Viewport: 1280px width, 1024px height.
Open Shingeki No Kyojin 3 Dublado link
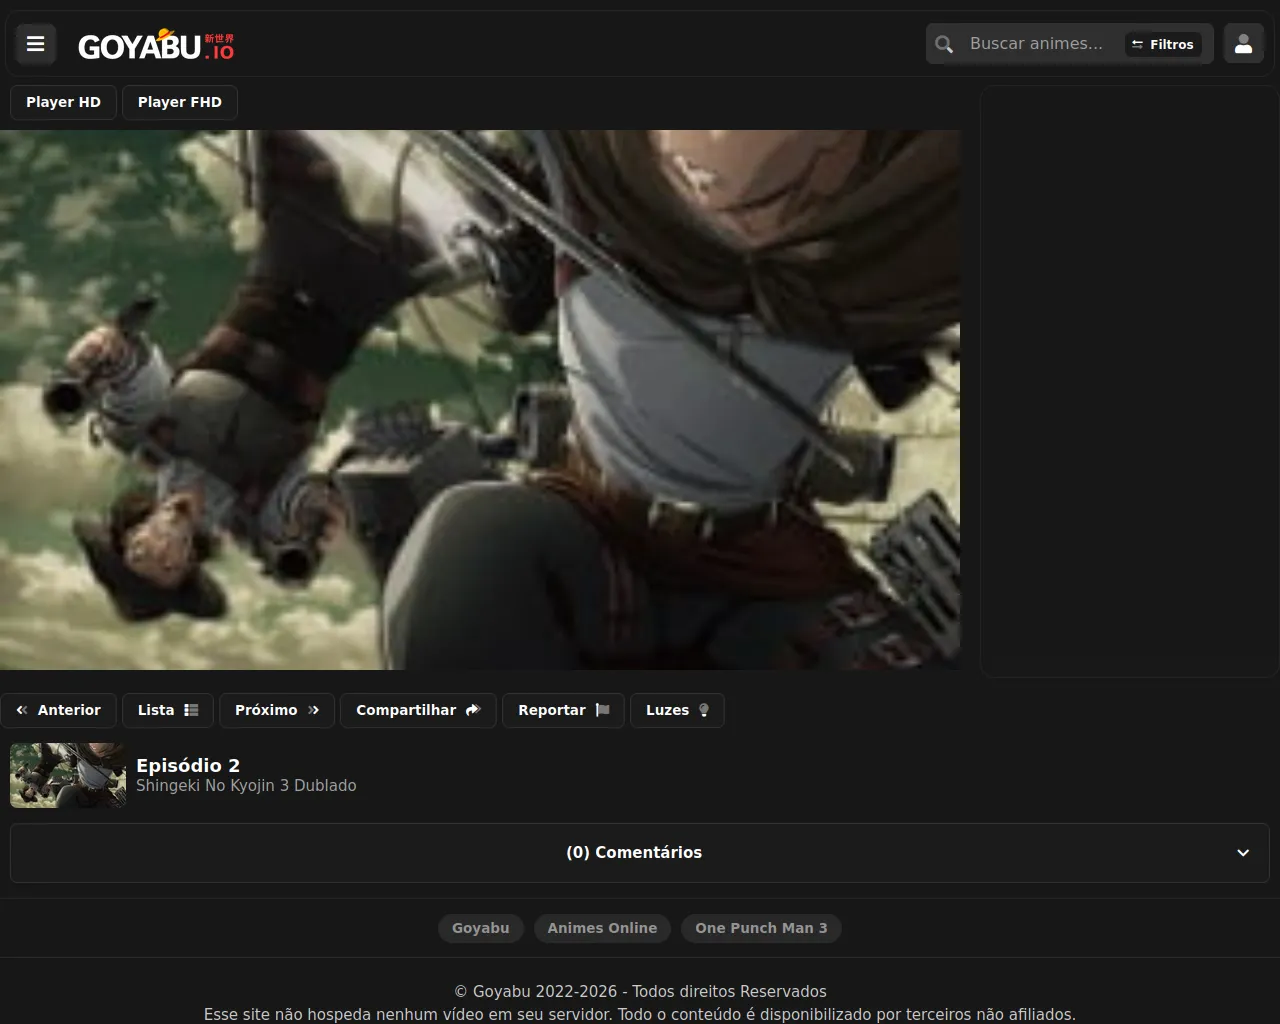pos(246,786)
